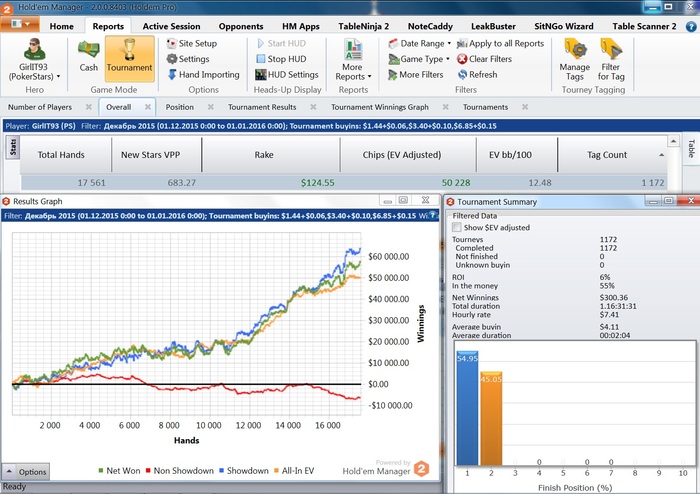Sort by Chips (EV Adjusted) column

408,155
